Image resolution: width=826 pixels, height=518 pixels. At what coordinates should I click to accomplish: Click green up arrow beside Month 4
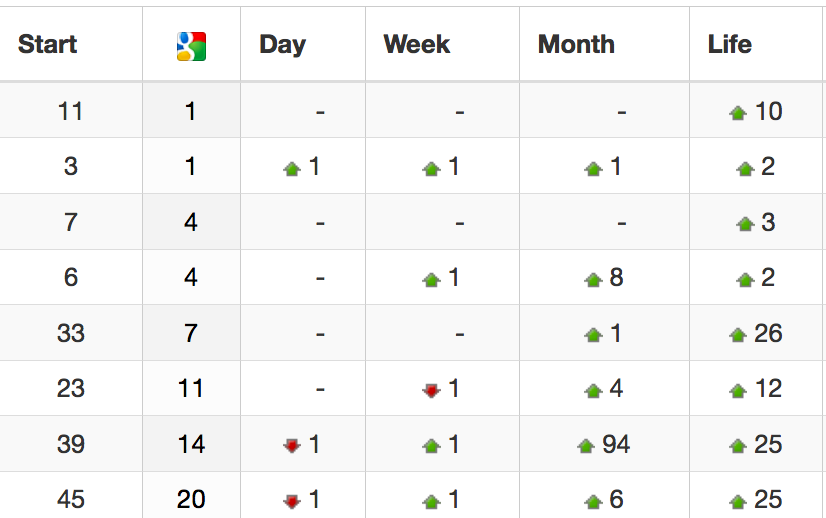coord(593,390)
